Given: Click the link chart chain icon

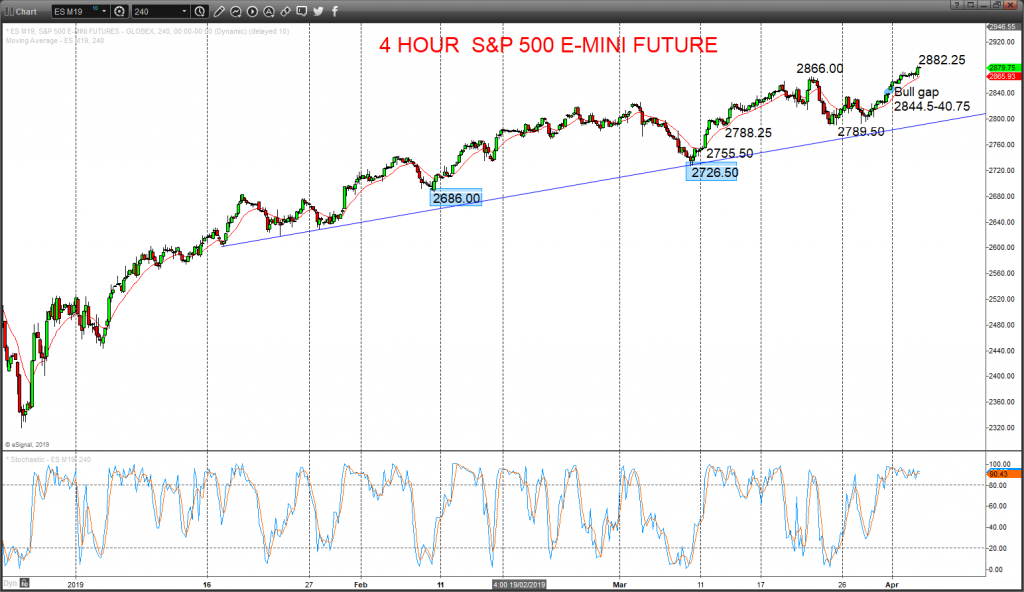Looking at the screenshot, I should 285,11.
